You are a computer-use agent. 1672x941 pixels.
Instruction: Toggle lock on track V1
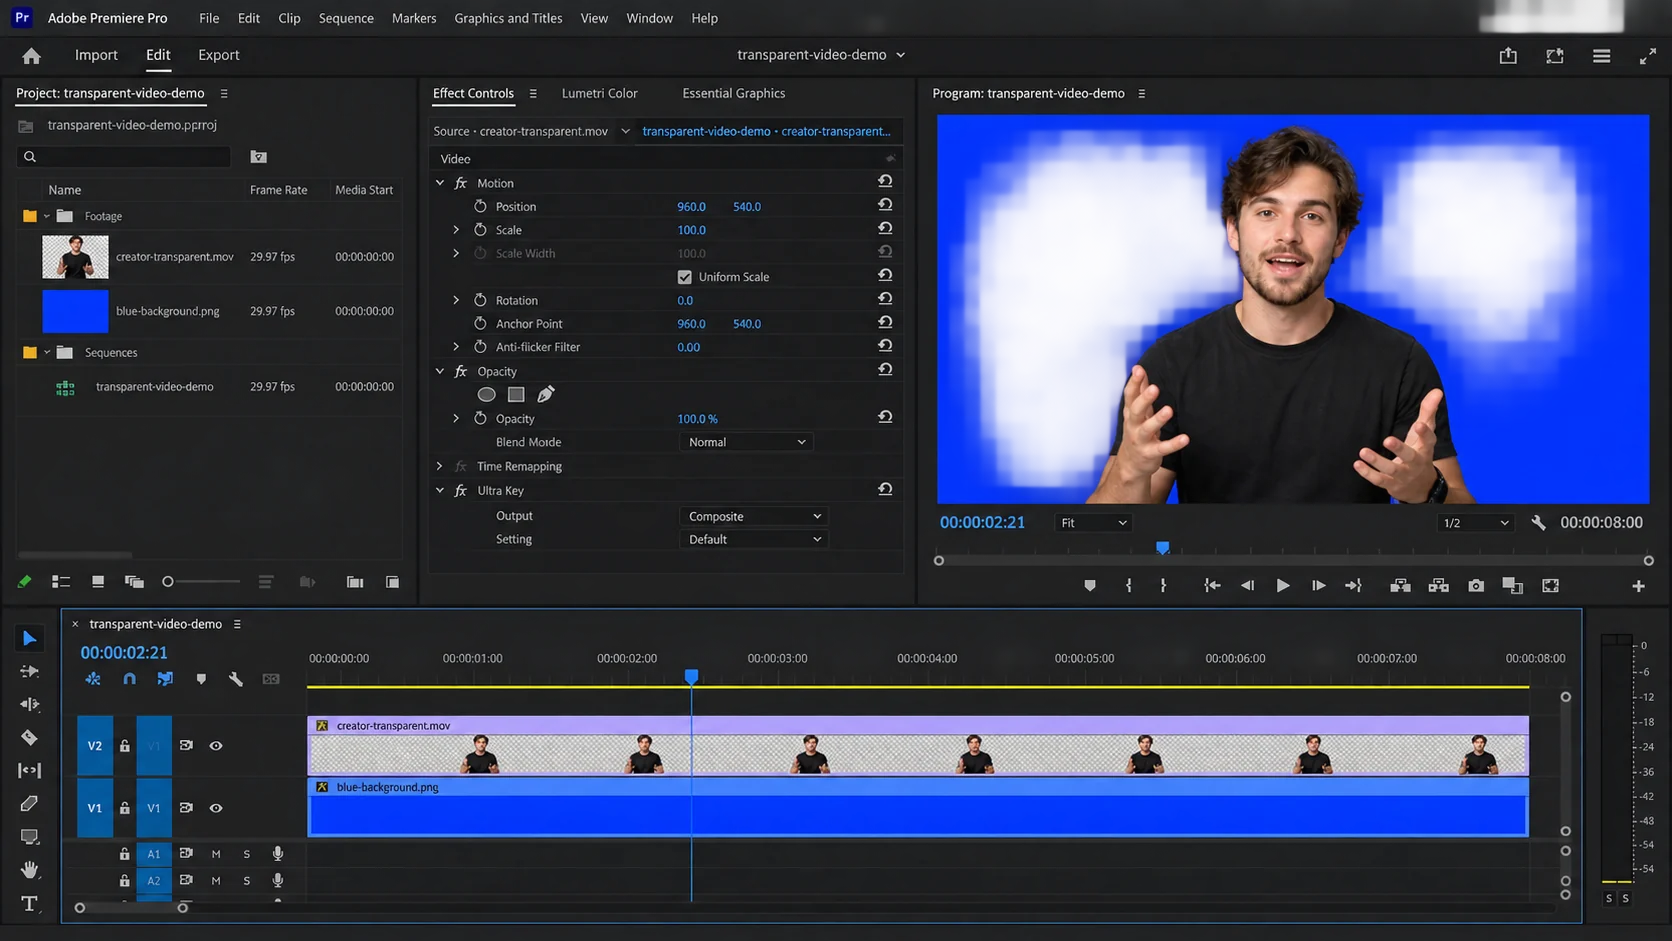(125, 808)
